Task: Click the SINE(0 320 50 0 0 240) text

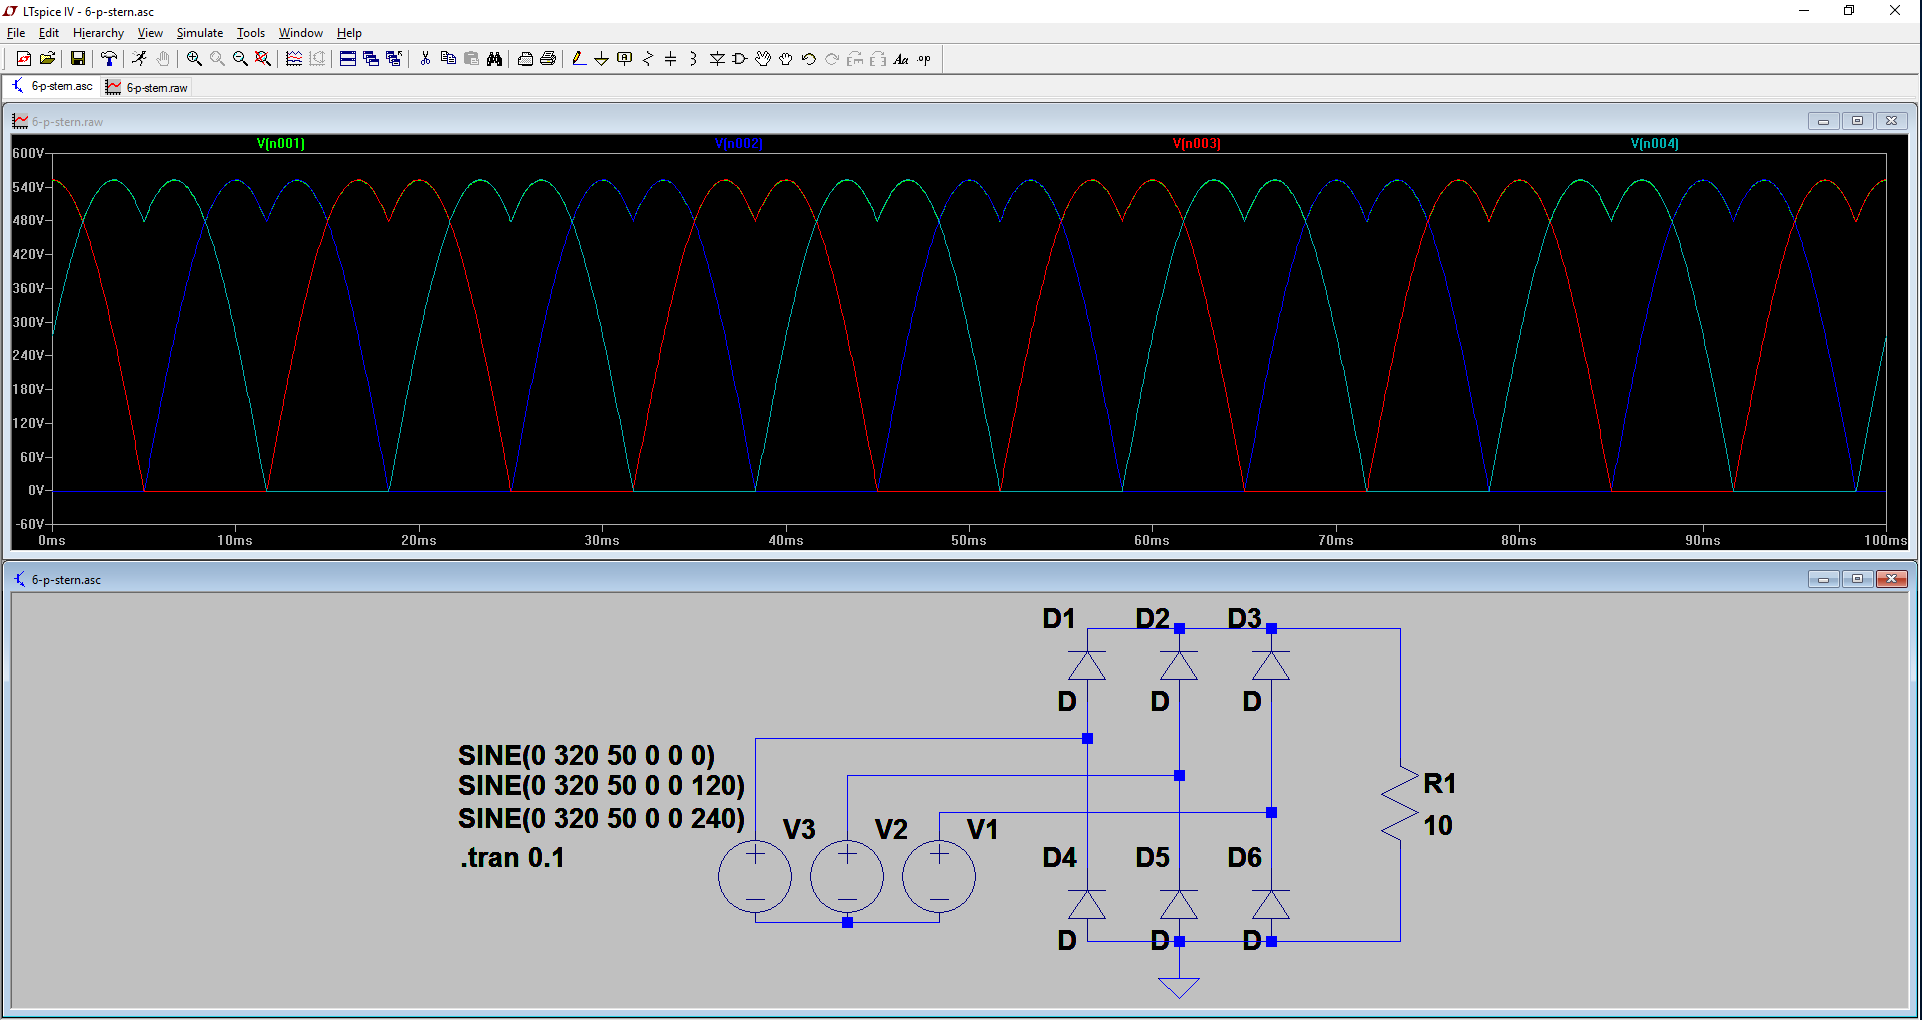Action: (601, 818)
